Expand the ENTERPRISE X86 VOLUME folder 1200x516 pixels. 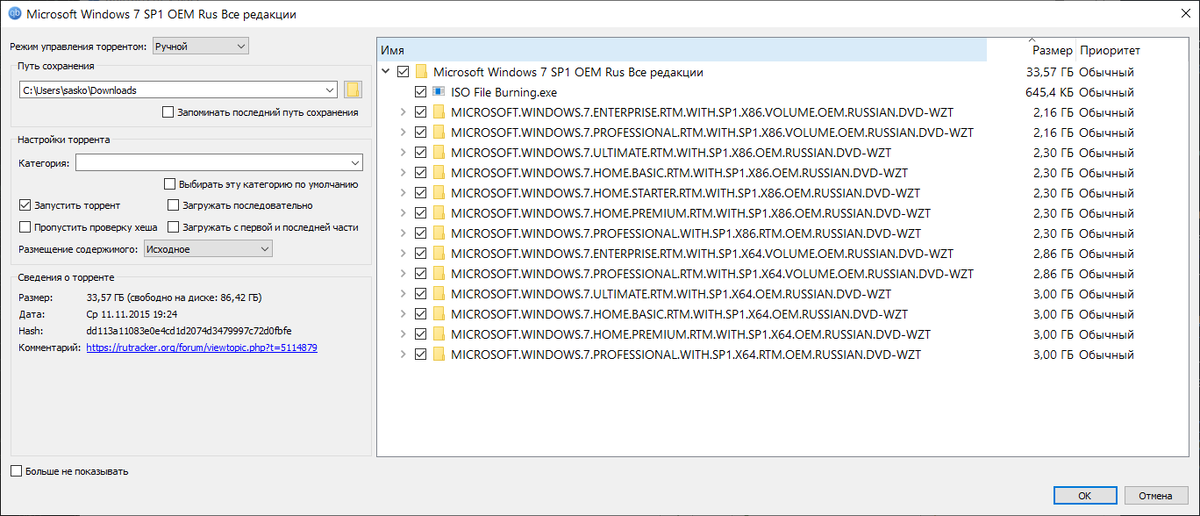tap(403, 110)
